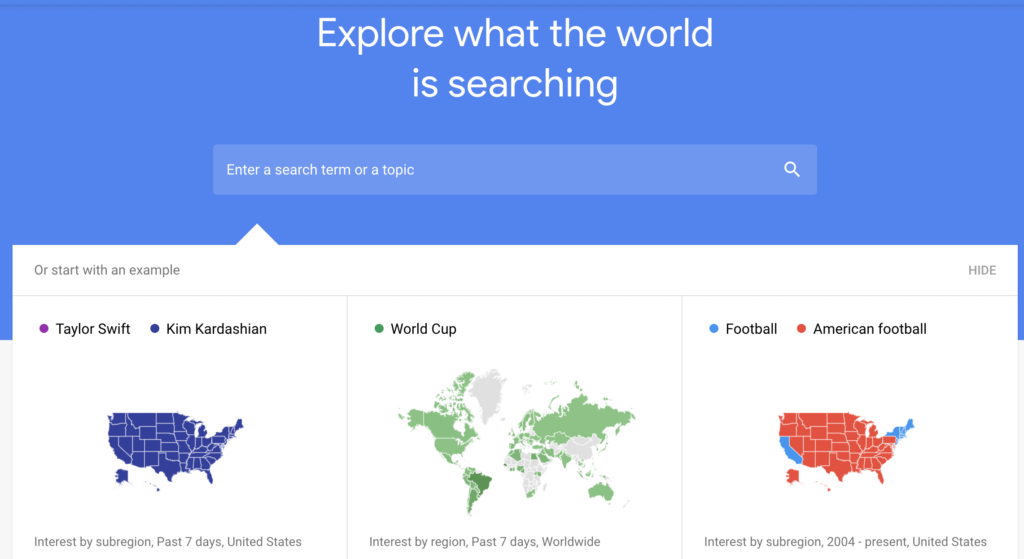
Task: Click 'Interest by region, Past 7 days, Worldwide'
Action: coord(485,541)
